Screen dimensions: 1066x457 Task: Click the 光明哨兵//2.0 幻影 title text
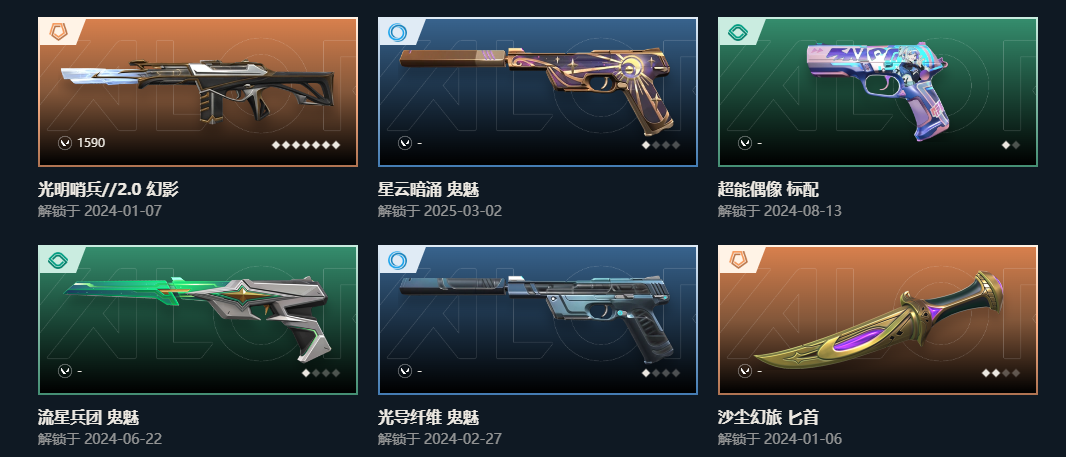tap(108, 189)
